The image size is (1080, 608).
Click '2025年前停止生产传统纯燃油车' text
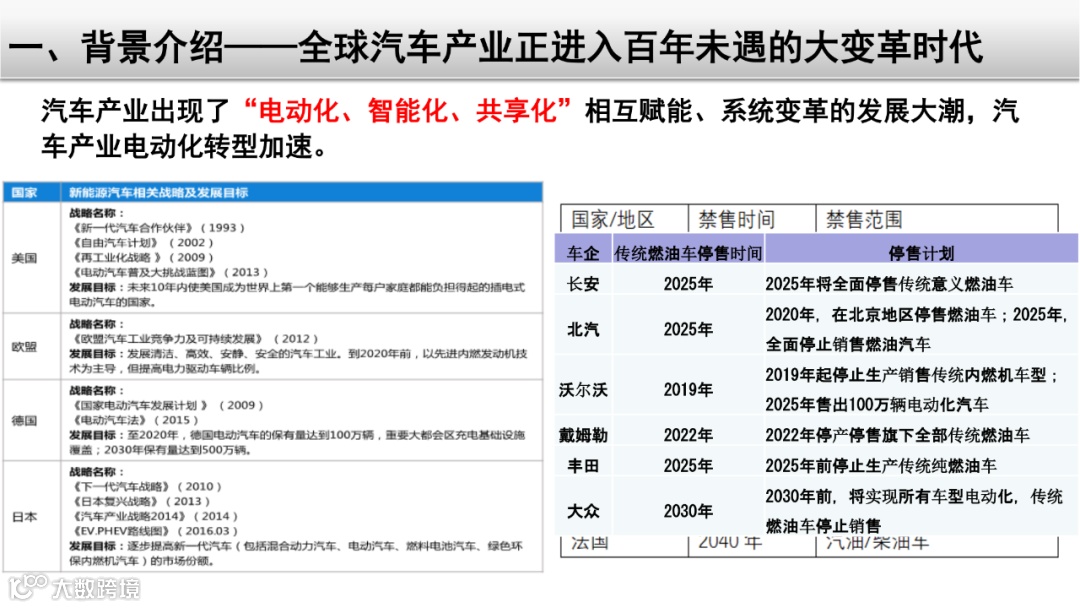click(881, 465)
